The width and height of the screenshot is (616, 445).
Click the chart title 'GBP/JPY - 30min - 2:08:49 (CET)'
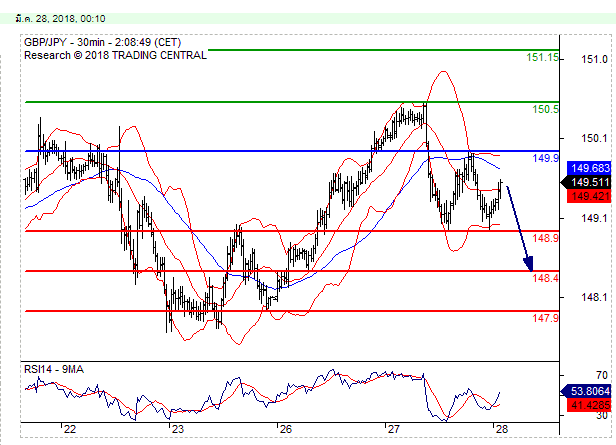103,42
